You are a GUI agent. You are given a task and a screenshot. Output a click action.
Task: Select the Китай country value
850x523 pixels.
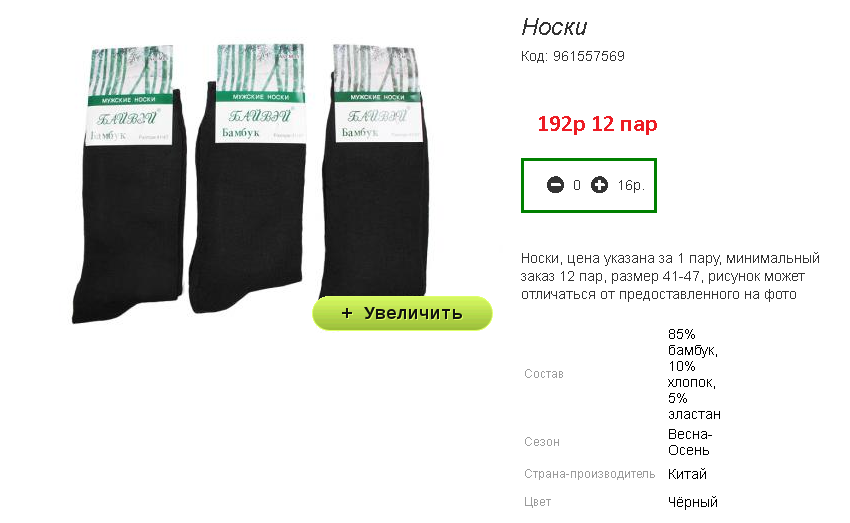click(687, 474)
